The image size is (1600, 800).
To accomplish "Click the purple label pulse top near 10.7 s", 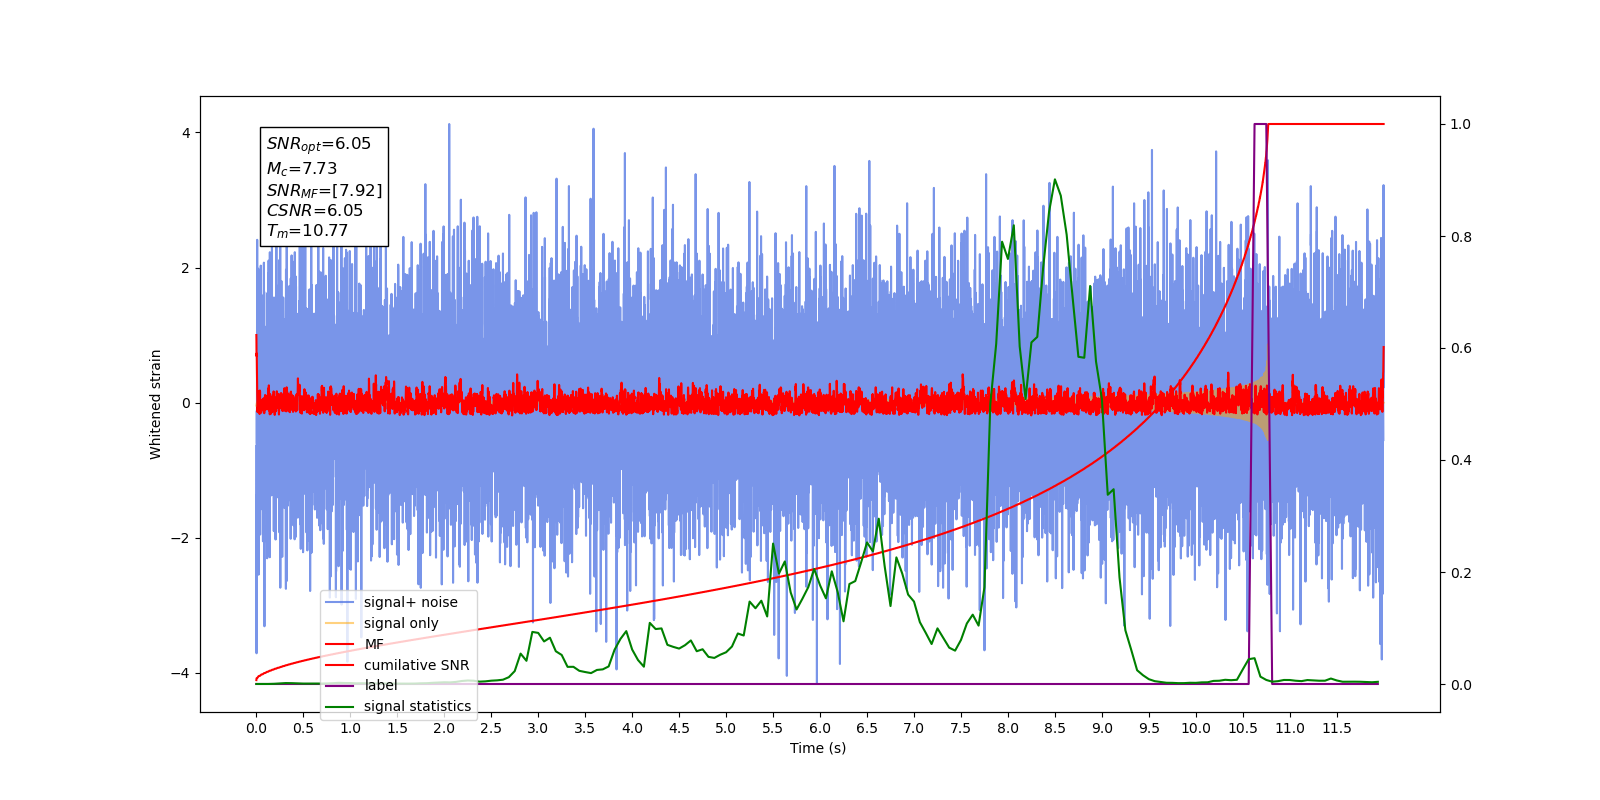I will [1261, 124].
